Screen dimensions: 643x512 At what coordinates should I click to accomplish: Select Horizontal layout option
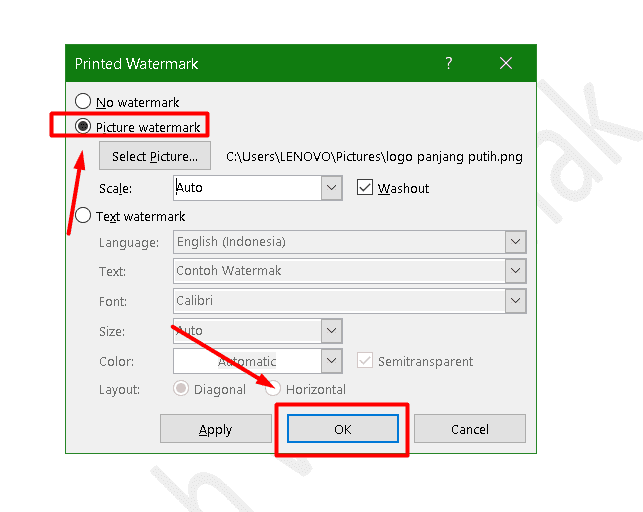[274, 389]
